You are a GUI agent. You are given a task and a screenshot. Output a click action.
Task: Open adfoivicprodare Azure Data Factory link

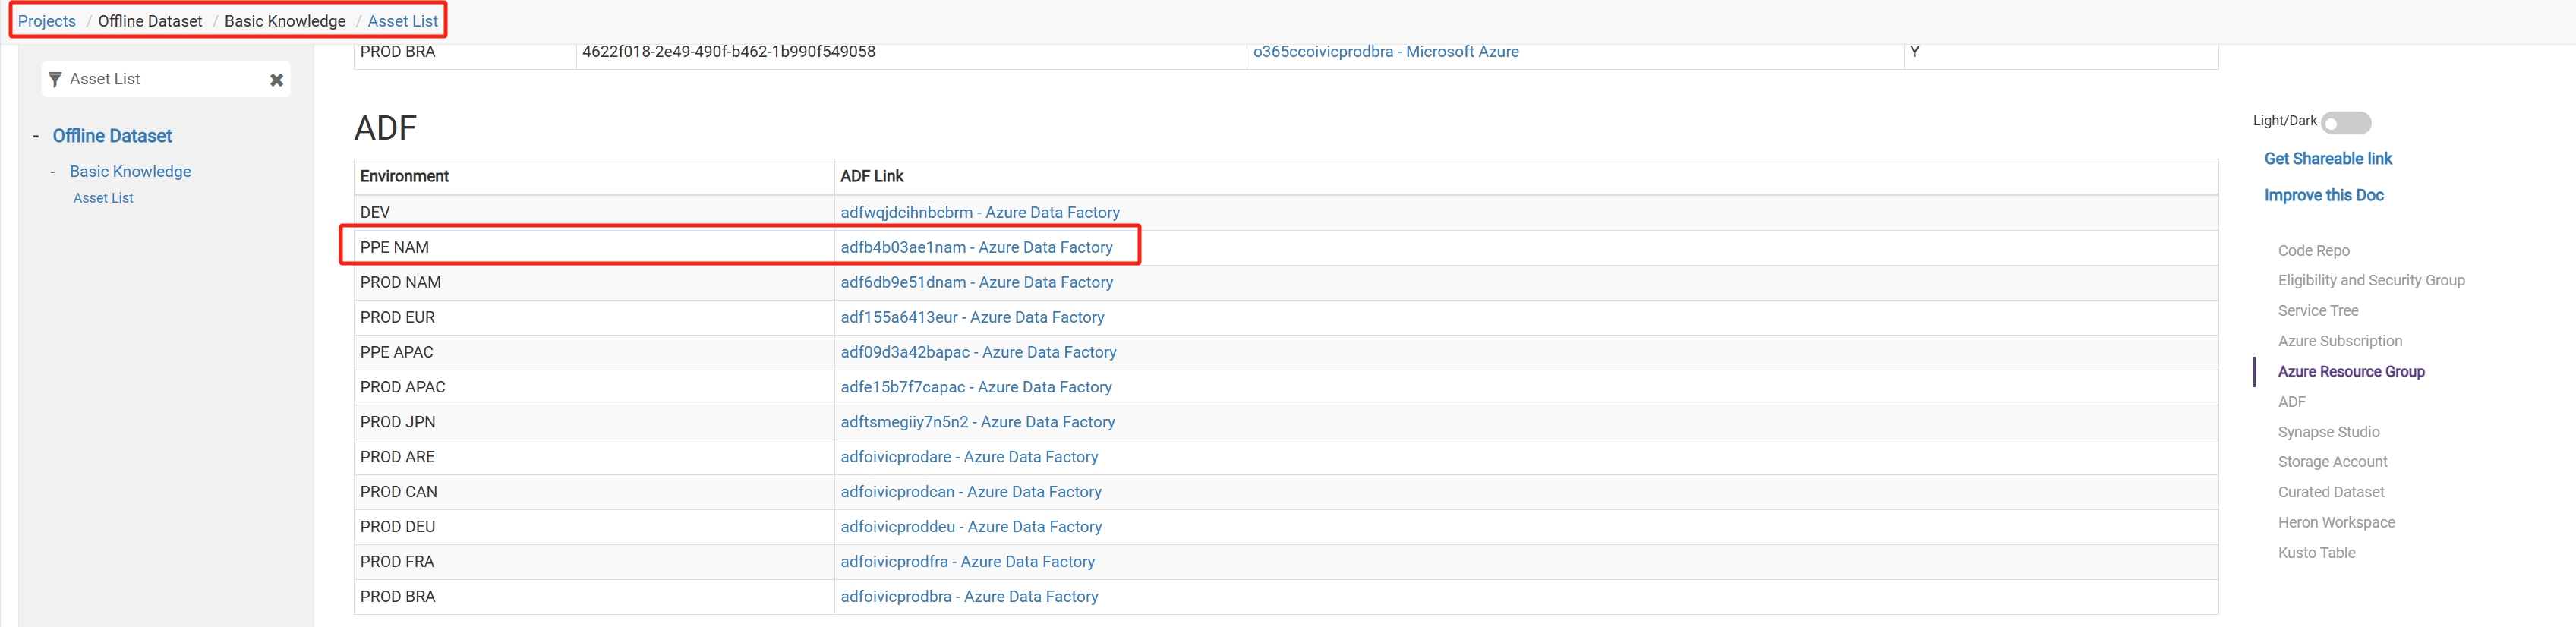970,458
